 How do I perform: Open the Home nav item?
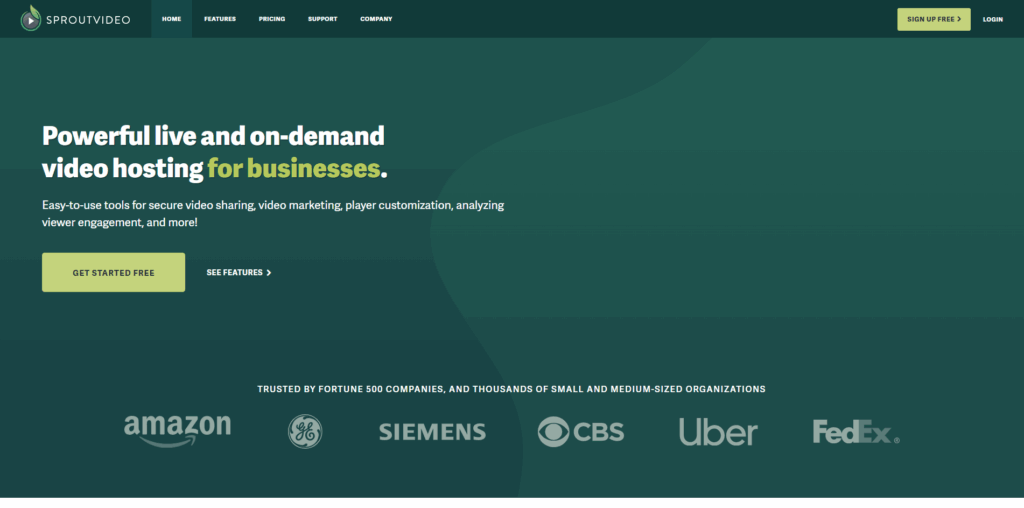[x=172, y=19]
